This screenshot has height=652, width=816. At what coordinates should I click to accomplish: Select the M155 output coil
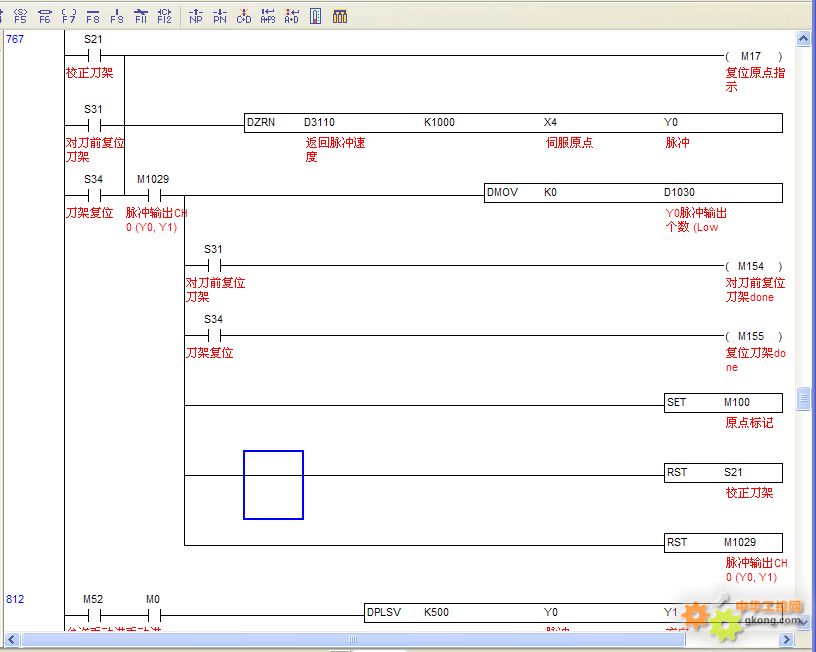[x=754, y=336]
